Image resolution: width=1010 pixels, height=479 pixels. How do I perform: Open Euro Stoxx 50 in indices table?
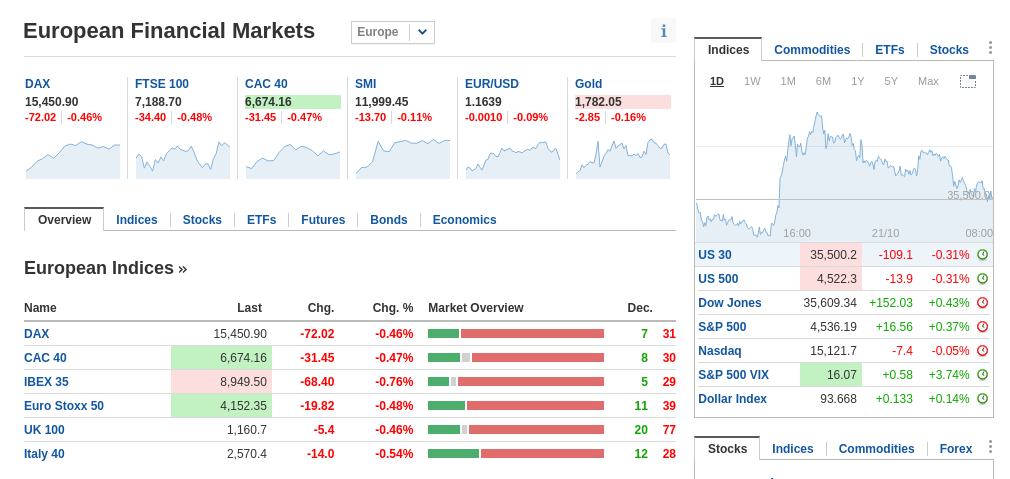(x=64, y=406)
